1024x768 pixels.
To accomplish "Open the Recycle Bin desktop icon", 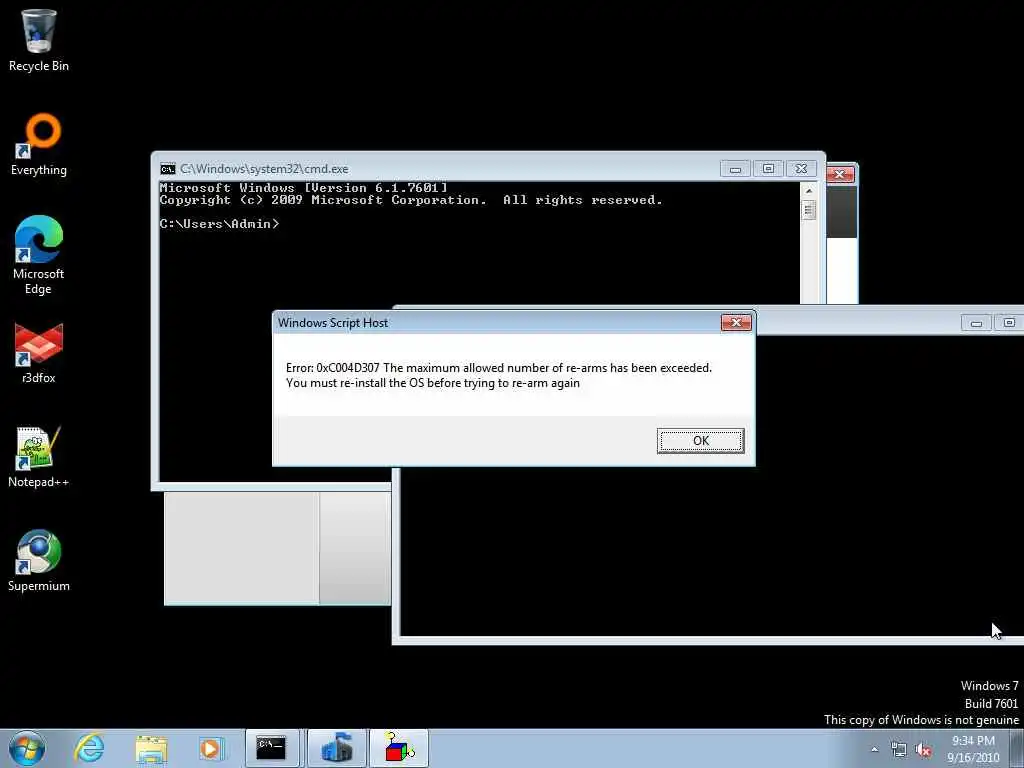I will pyautogui.click(x=39, y=40).
